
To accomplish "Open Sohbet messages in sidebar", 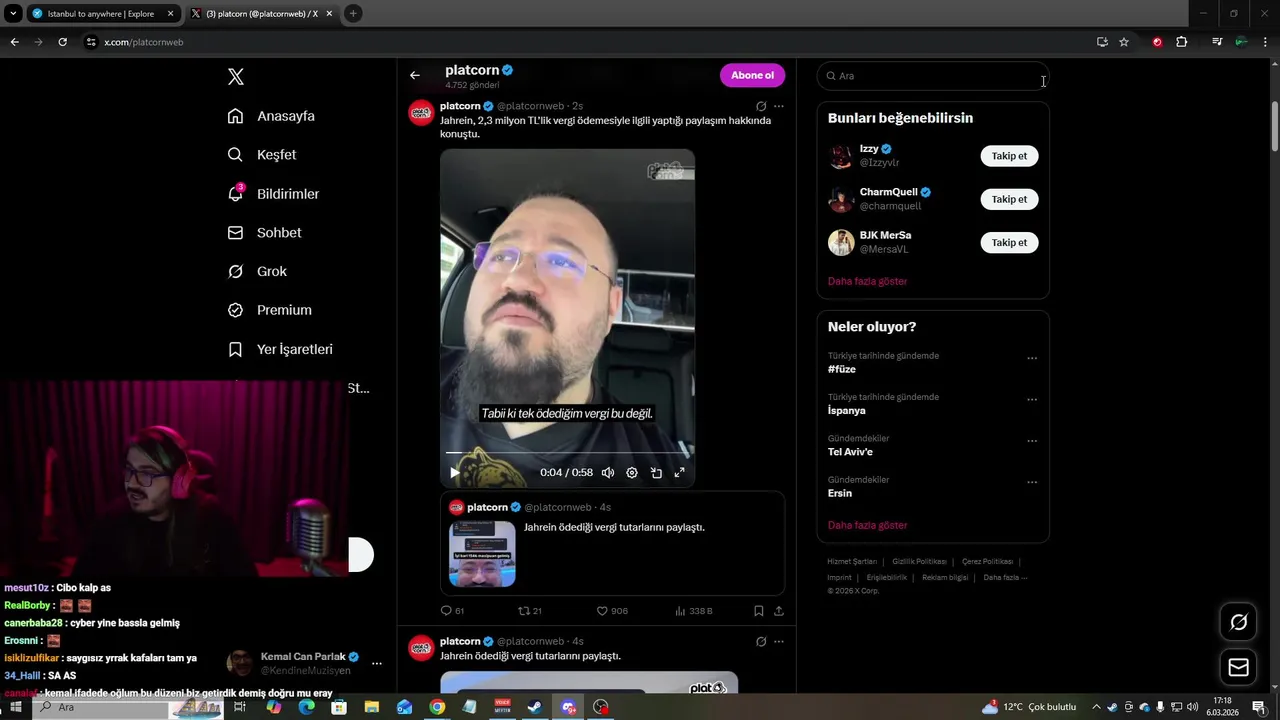I will tap(264, 233).
